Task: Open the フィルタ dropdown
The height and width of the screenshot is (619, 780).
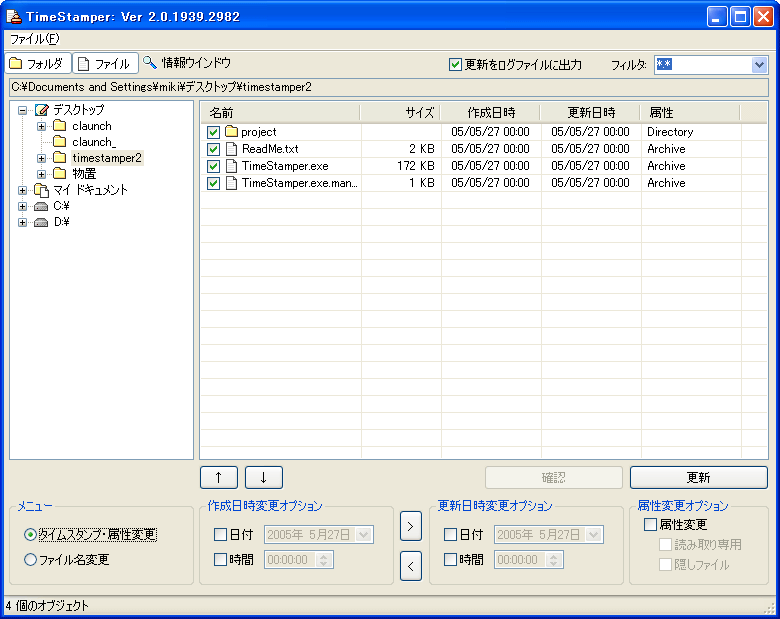Action: tap(758, 65)
